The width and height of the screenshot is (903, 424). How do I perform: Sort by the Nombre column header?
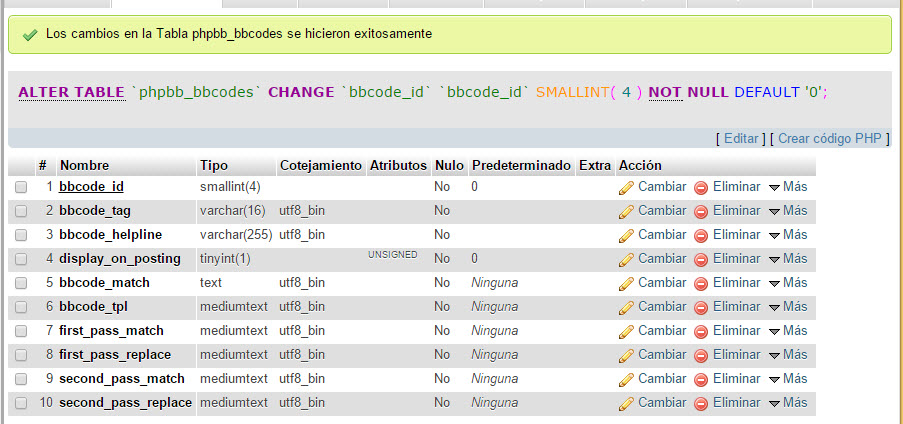(84, 165)
